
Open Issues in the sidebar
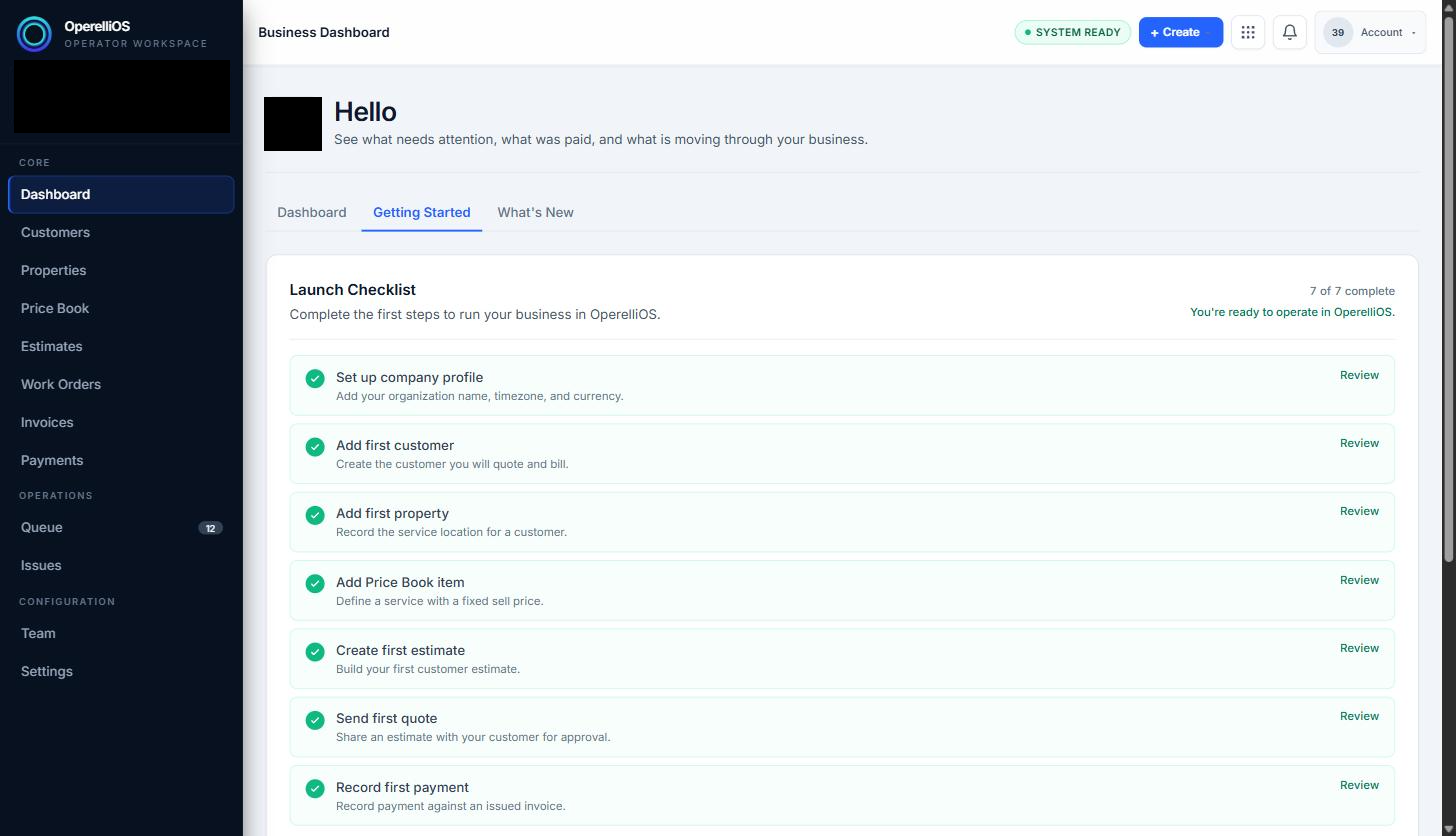coord(121,565)
